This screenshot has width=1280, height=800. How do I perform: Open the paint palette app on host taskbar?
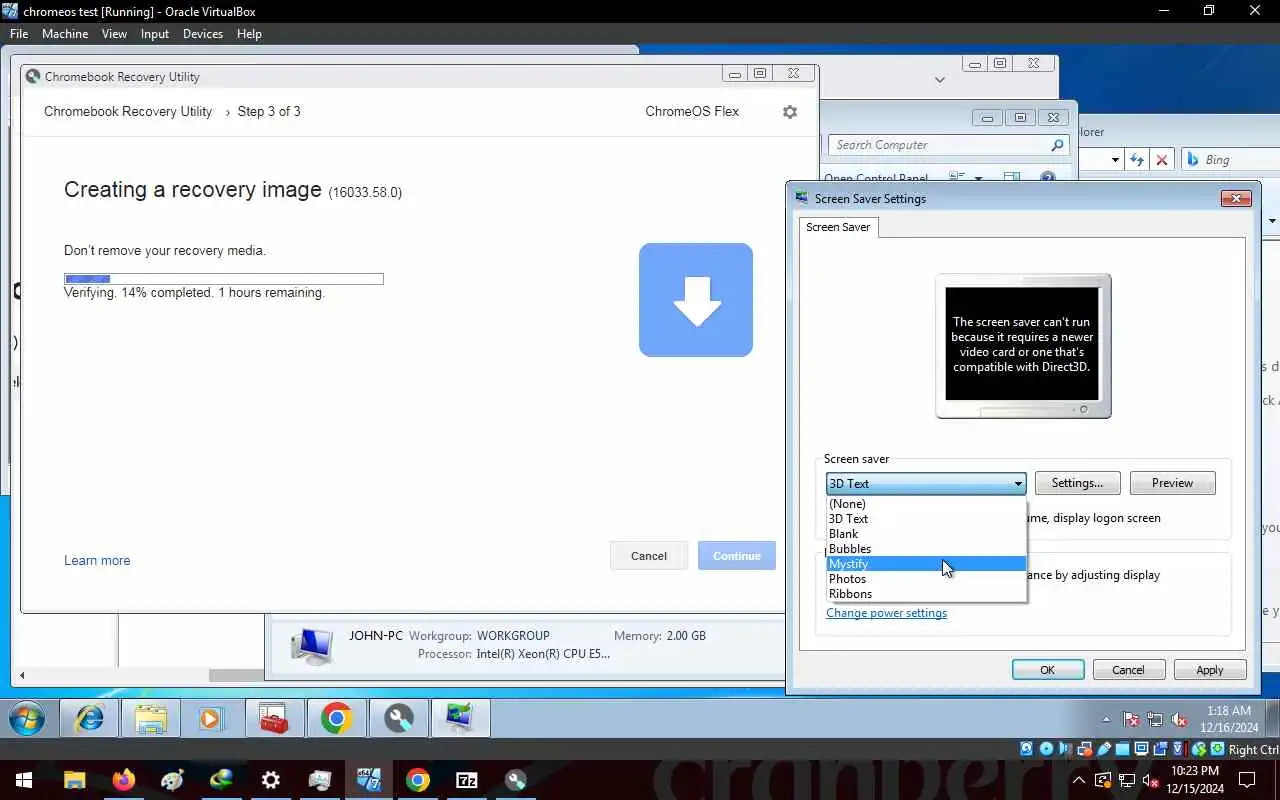(x=173, y=780)
